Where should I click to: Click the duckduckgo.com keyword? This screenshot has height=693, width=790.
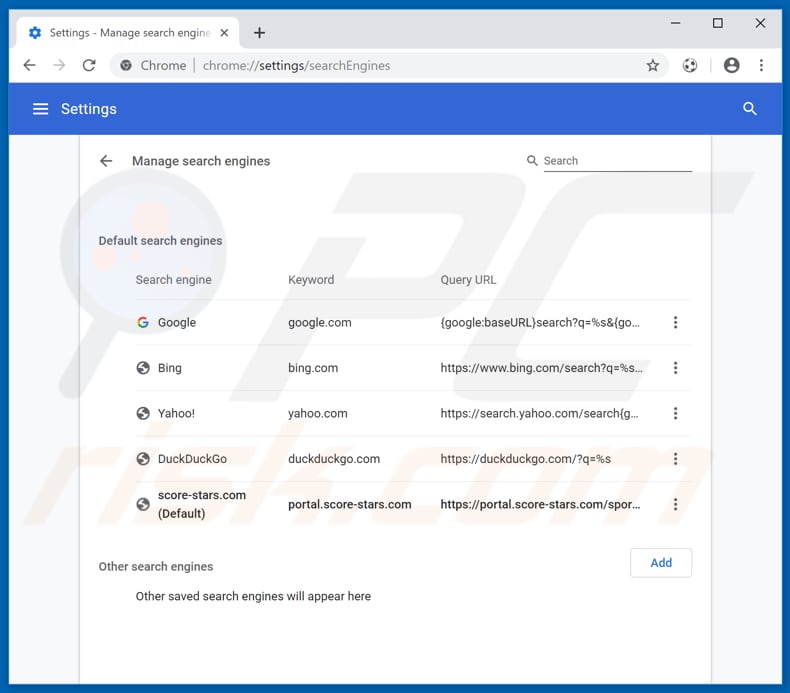click(x=334, y=459)
